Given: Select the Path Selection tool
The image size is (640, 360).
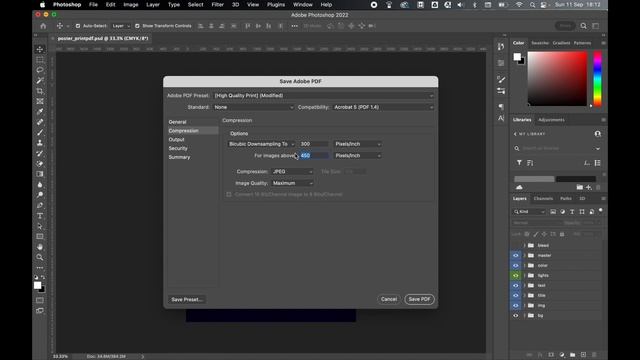Looking at the screenshot, I should (40, 226).
